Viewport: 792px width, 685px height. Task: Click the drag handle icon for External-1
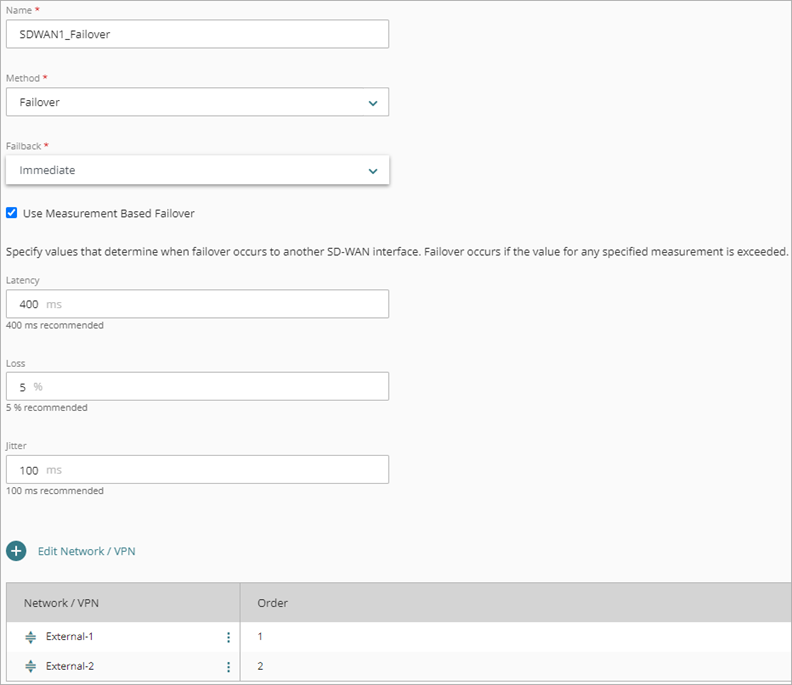(x=30, y=637)
